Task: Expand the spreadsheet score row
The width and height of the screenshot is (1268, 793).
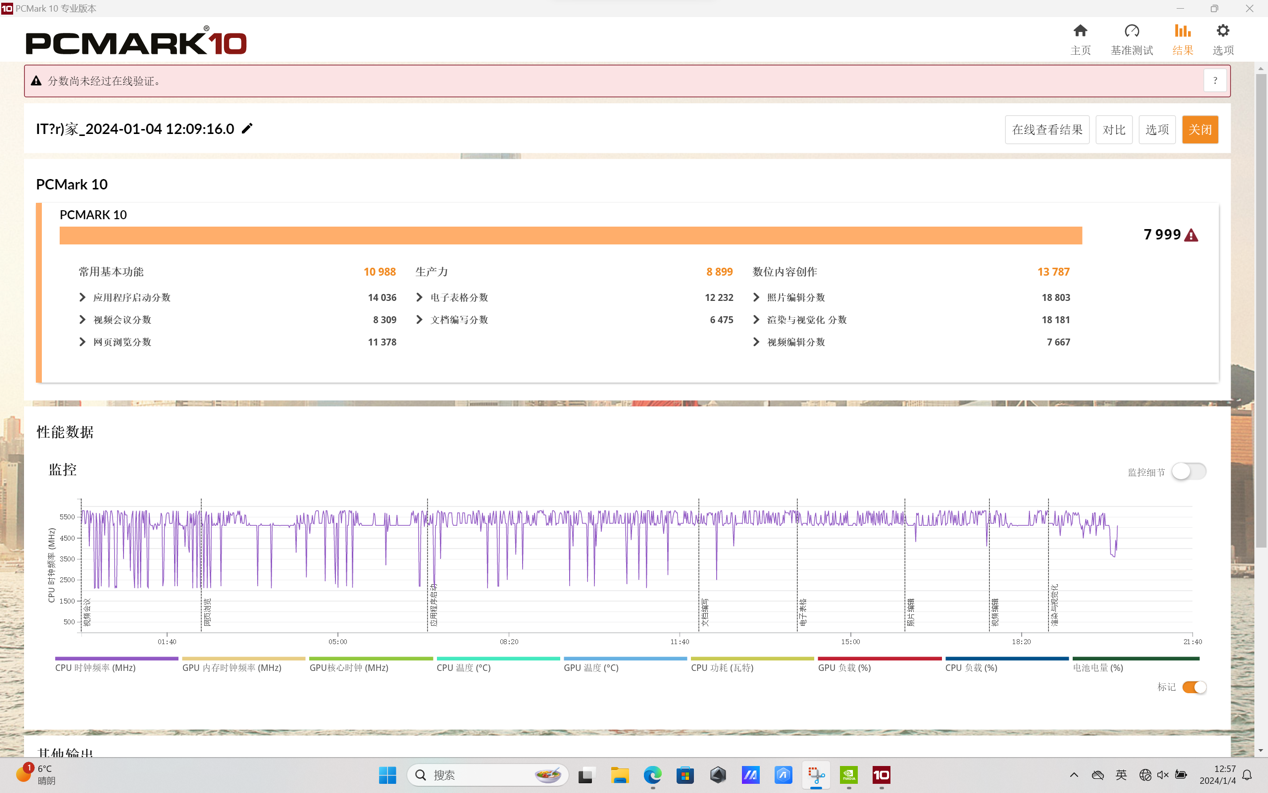Action: [420, 297]
